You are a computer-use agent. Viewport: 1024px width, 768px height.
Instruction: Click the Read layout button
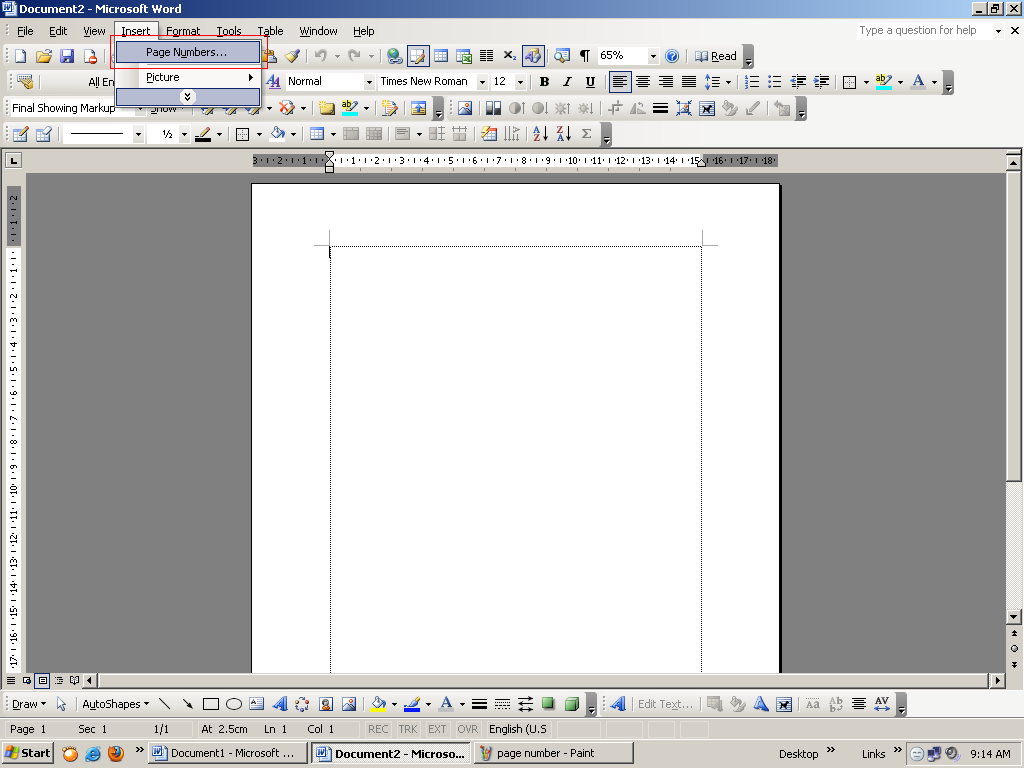[716, 56]
